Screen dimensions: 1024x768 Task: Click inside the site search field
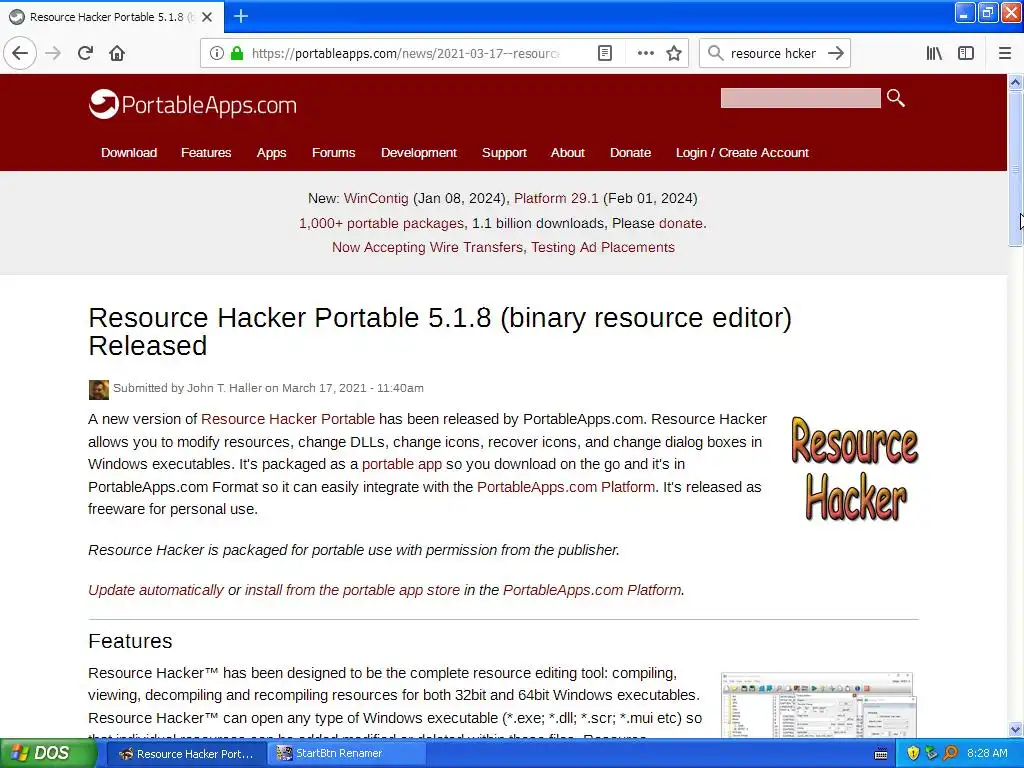(800, 98)
